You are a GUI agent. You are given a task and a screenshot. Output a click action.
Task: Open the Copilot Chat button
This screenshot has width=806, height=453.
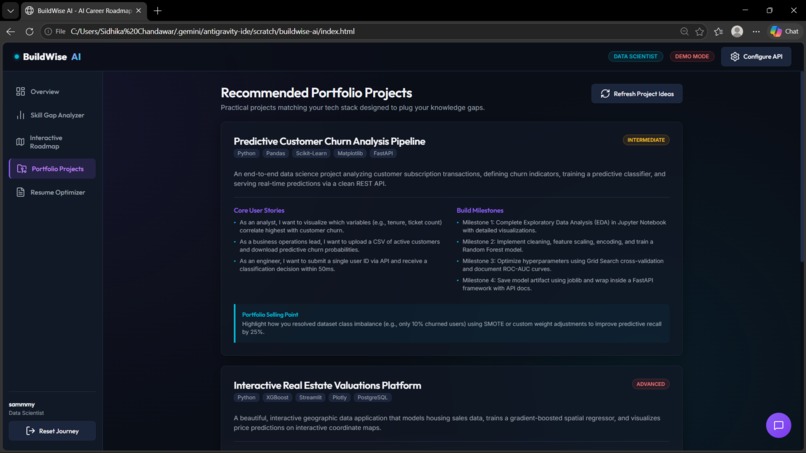coord(784,31)
